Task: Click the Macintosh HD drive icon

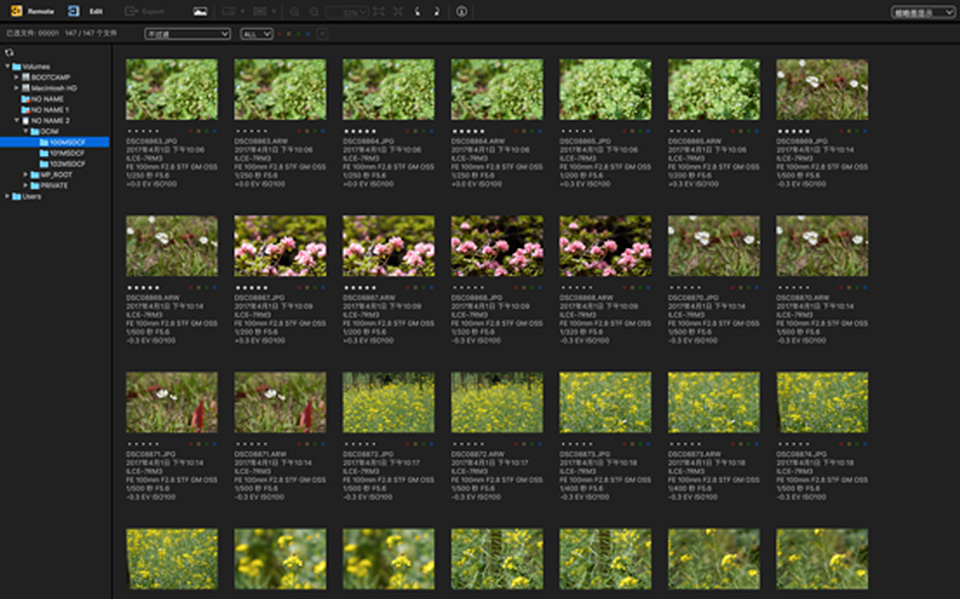Action: (26, 88)
